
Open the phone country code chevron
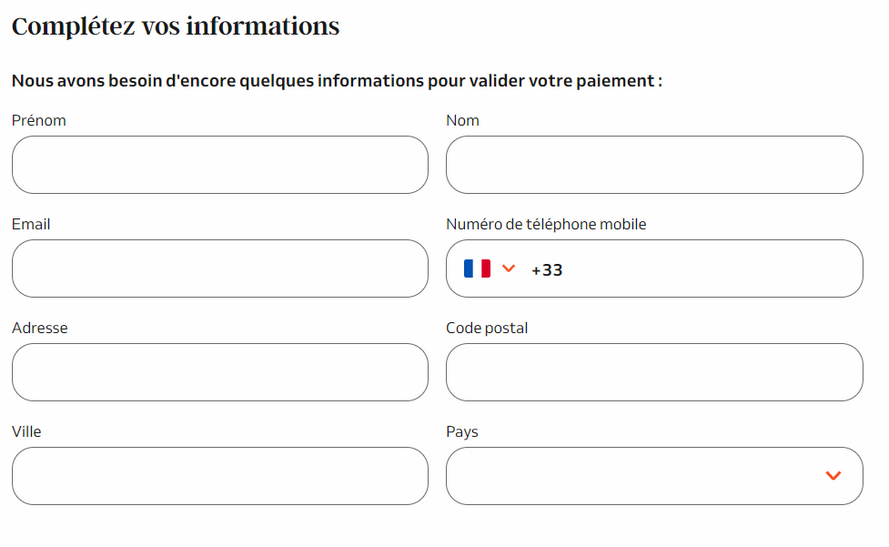(509, 268)
